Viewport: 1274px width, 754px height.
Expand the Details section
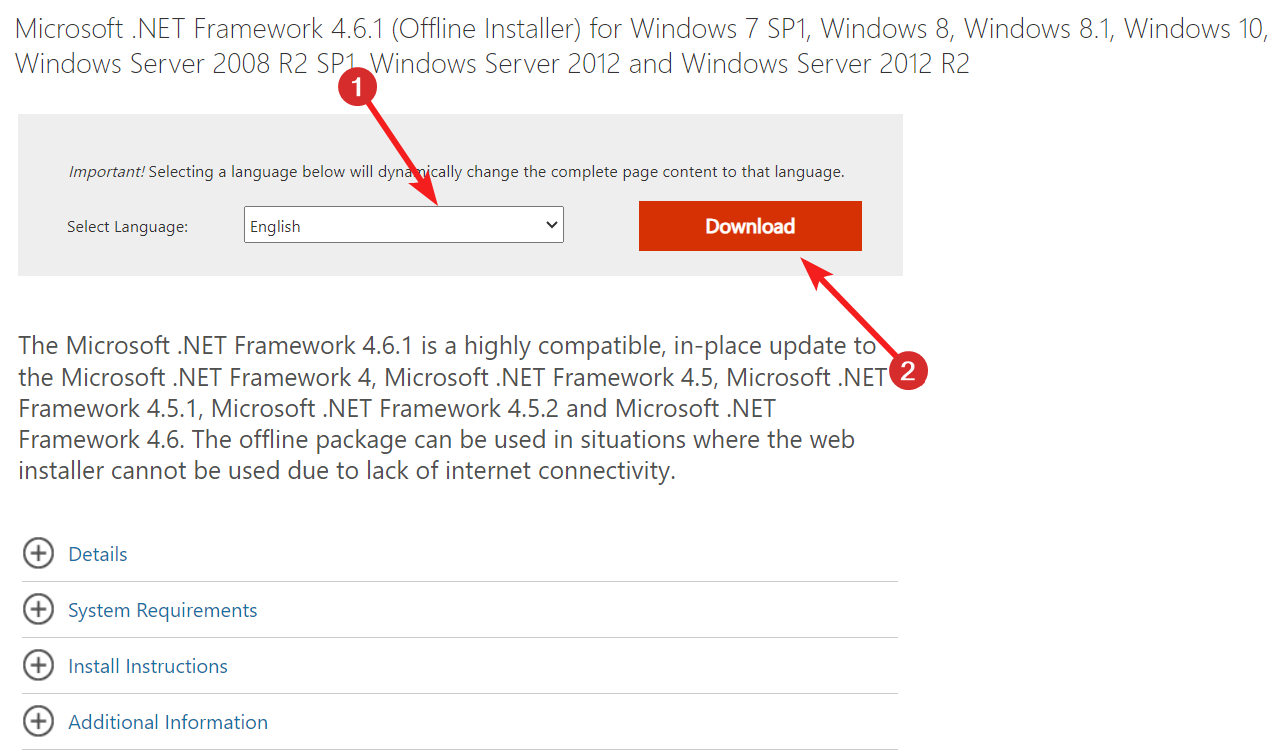(98, 554)
